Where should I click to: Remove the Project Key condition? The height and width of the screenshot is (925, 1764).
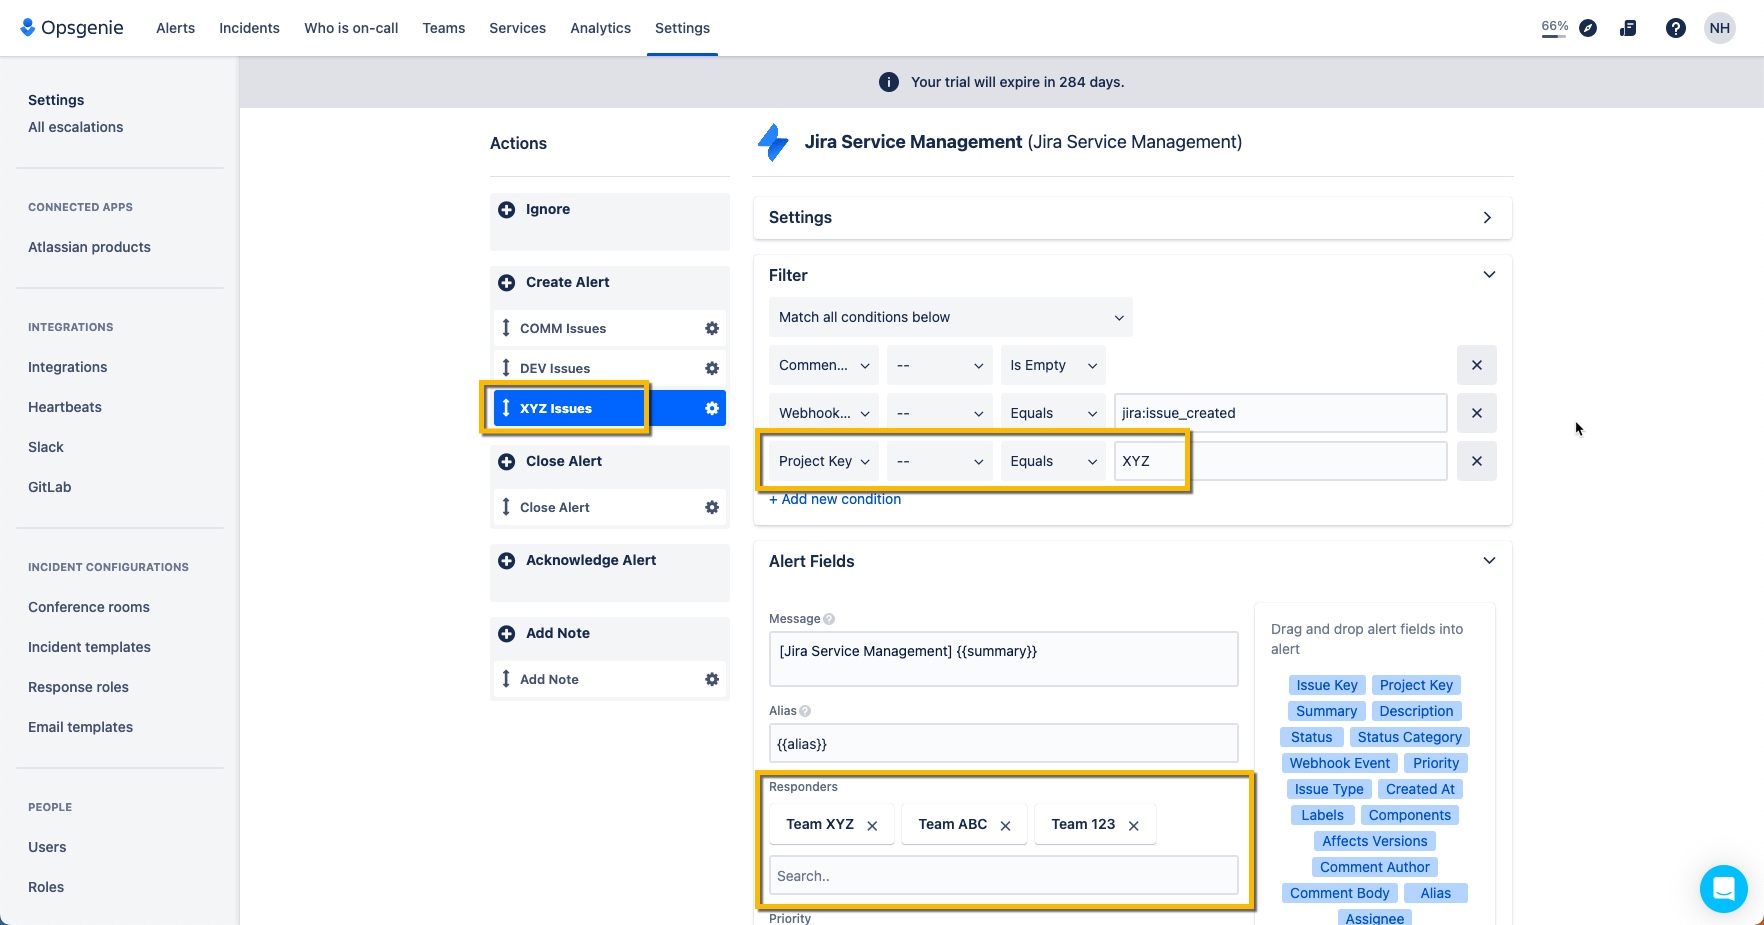click(x=1477, y=461)
